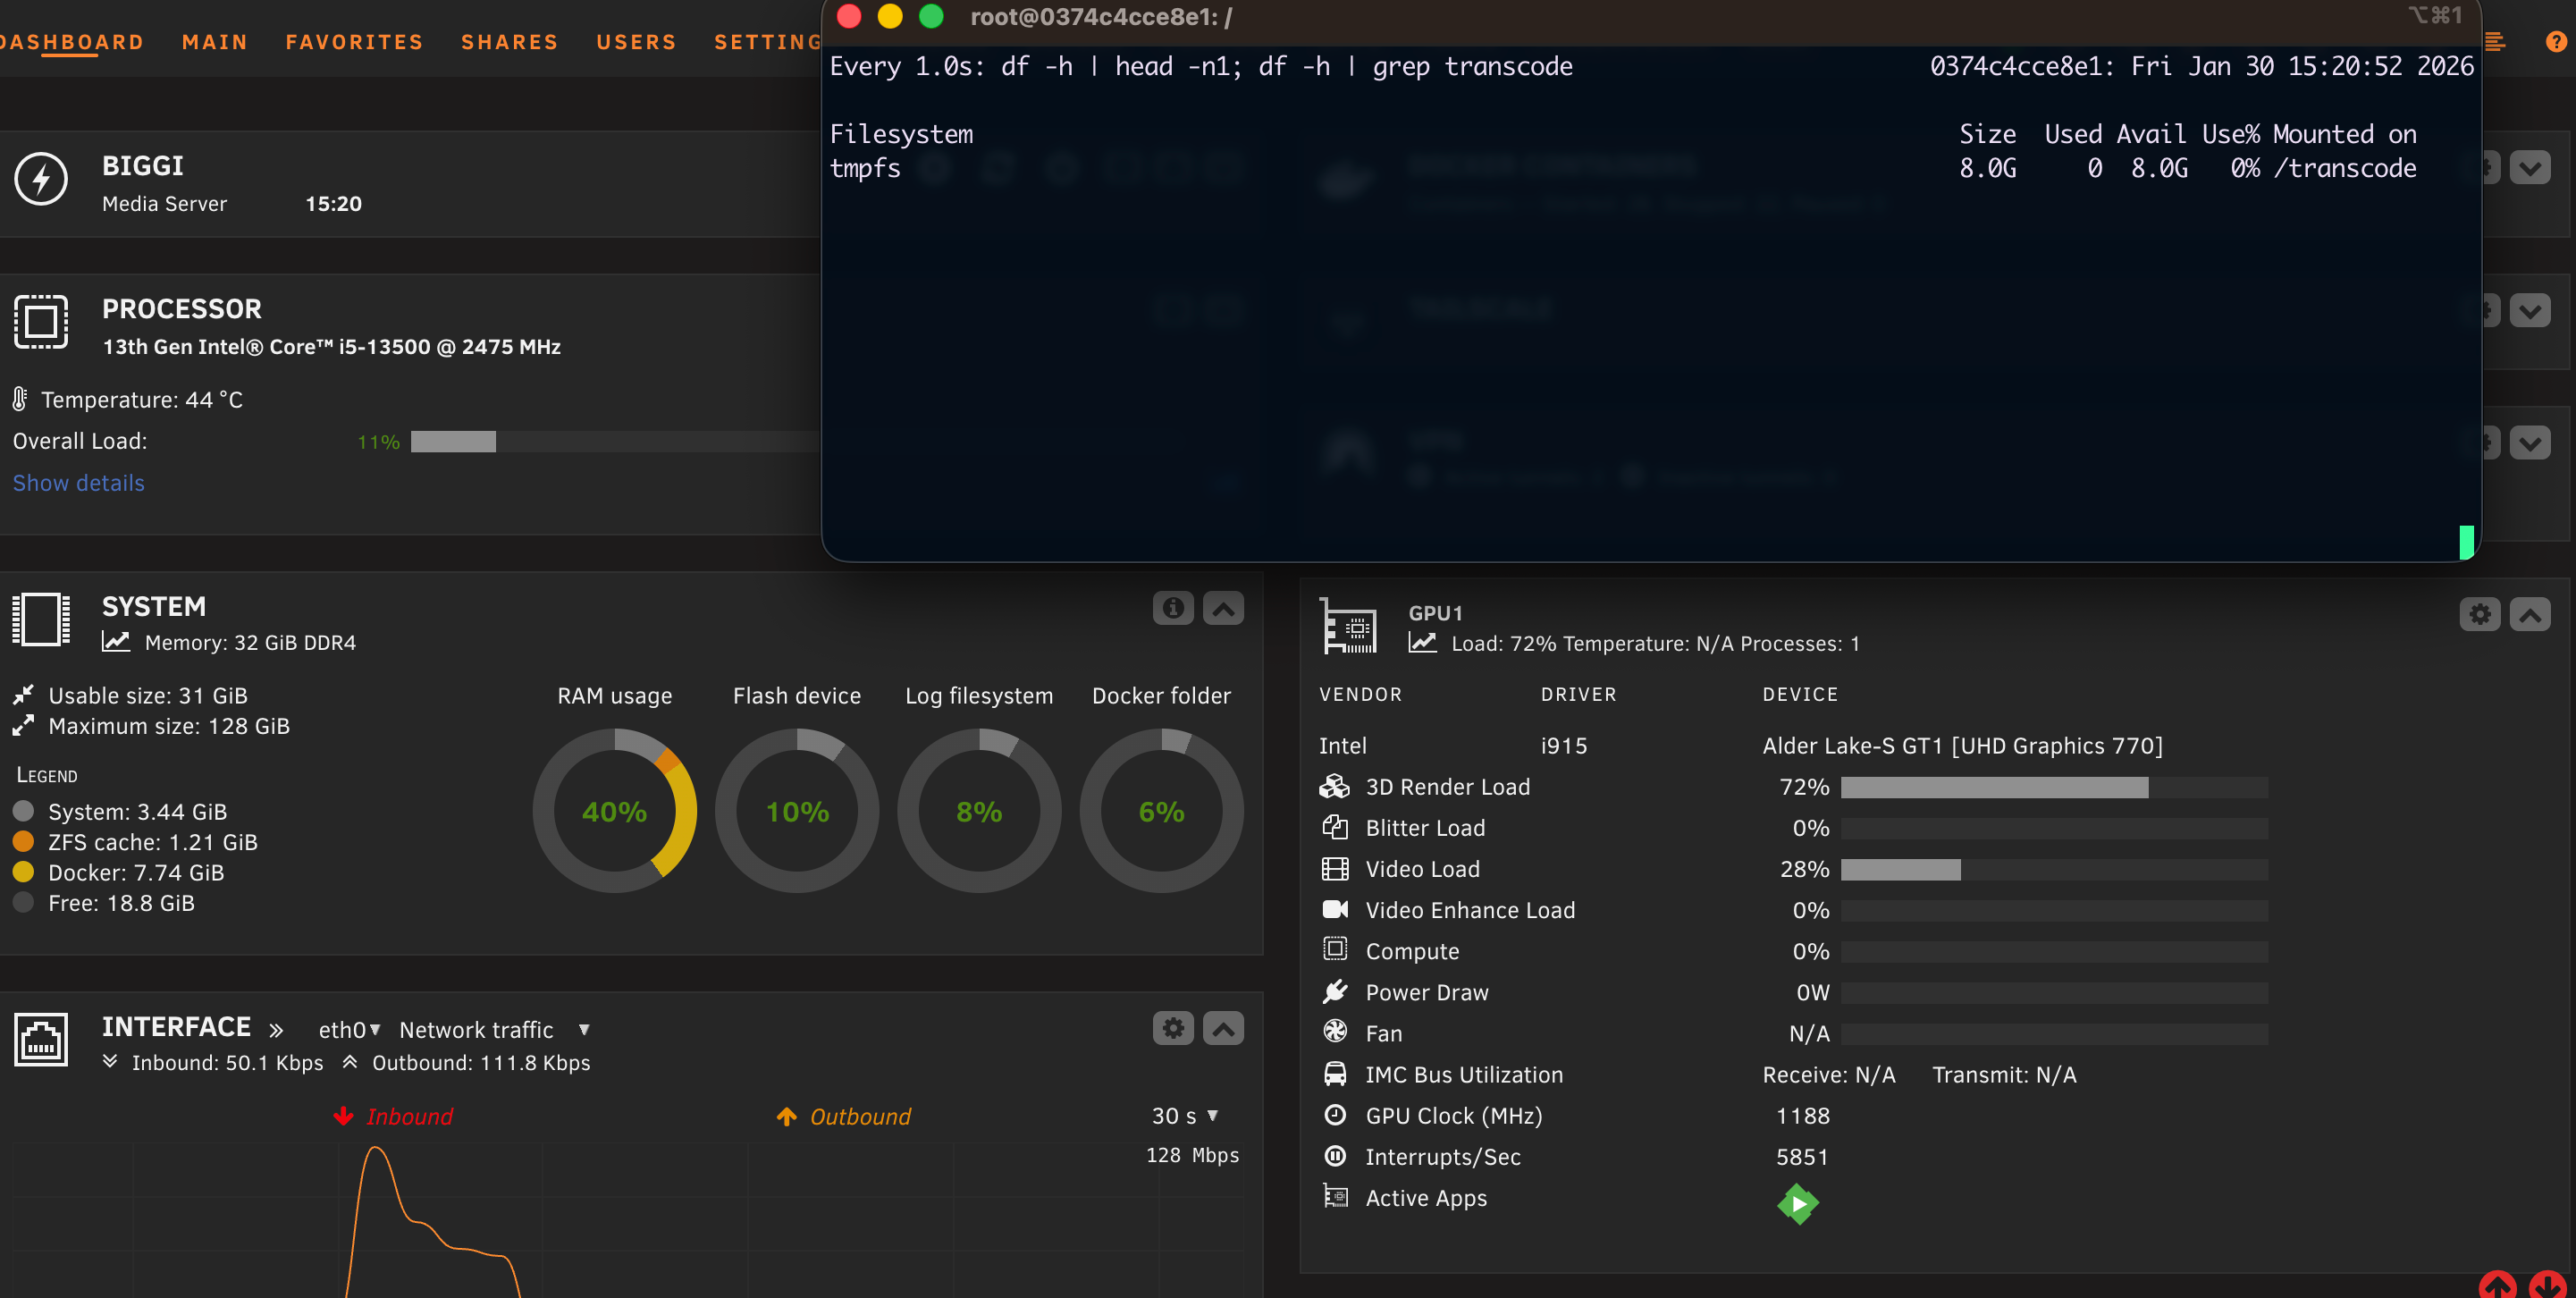The image size is (2576, 1298).
Task: Switch to the MAIN tab
Action: coord(215,42)
